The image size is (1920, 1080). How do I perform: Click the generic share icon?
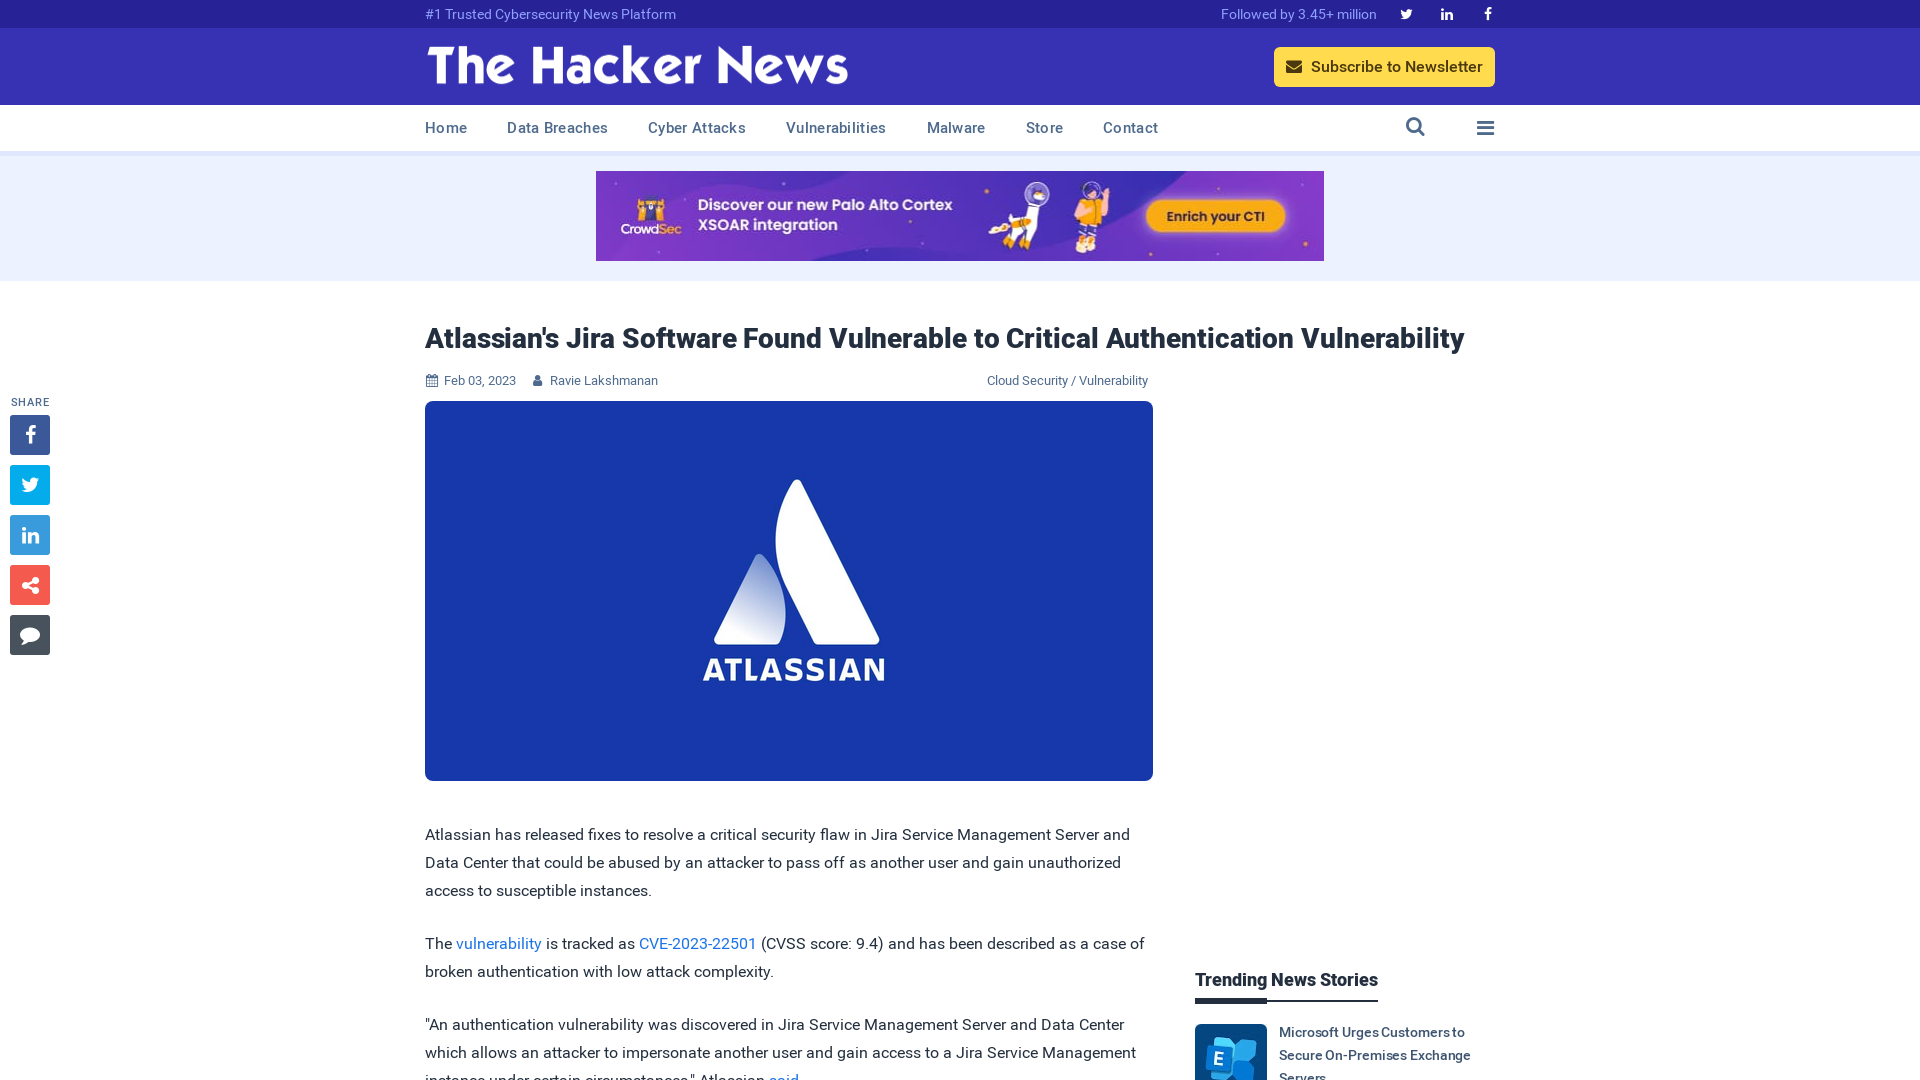[x=29, y=584]
